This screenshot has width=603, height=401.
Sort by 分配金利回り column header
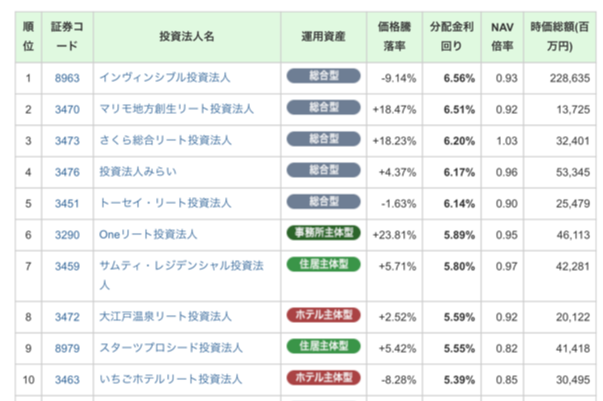[x=451, y=37]
